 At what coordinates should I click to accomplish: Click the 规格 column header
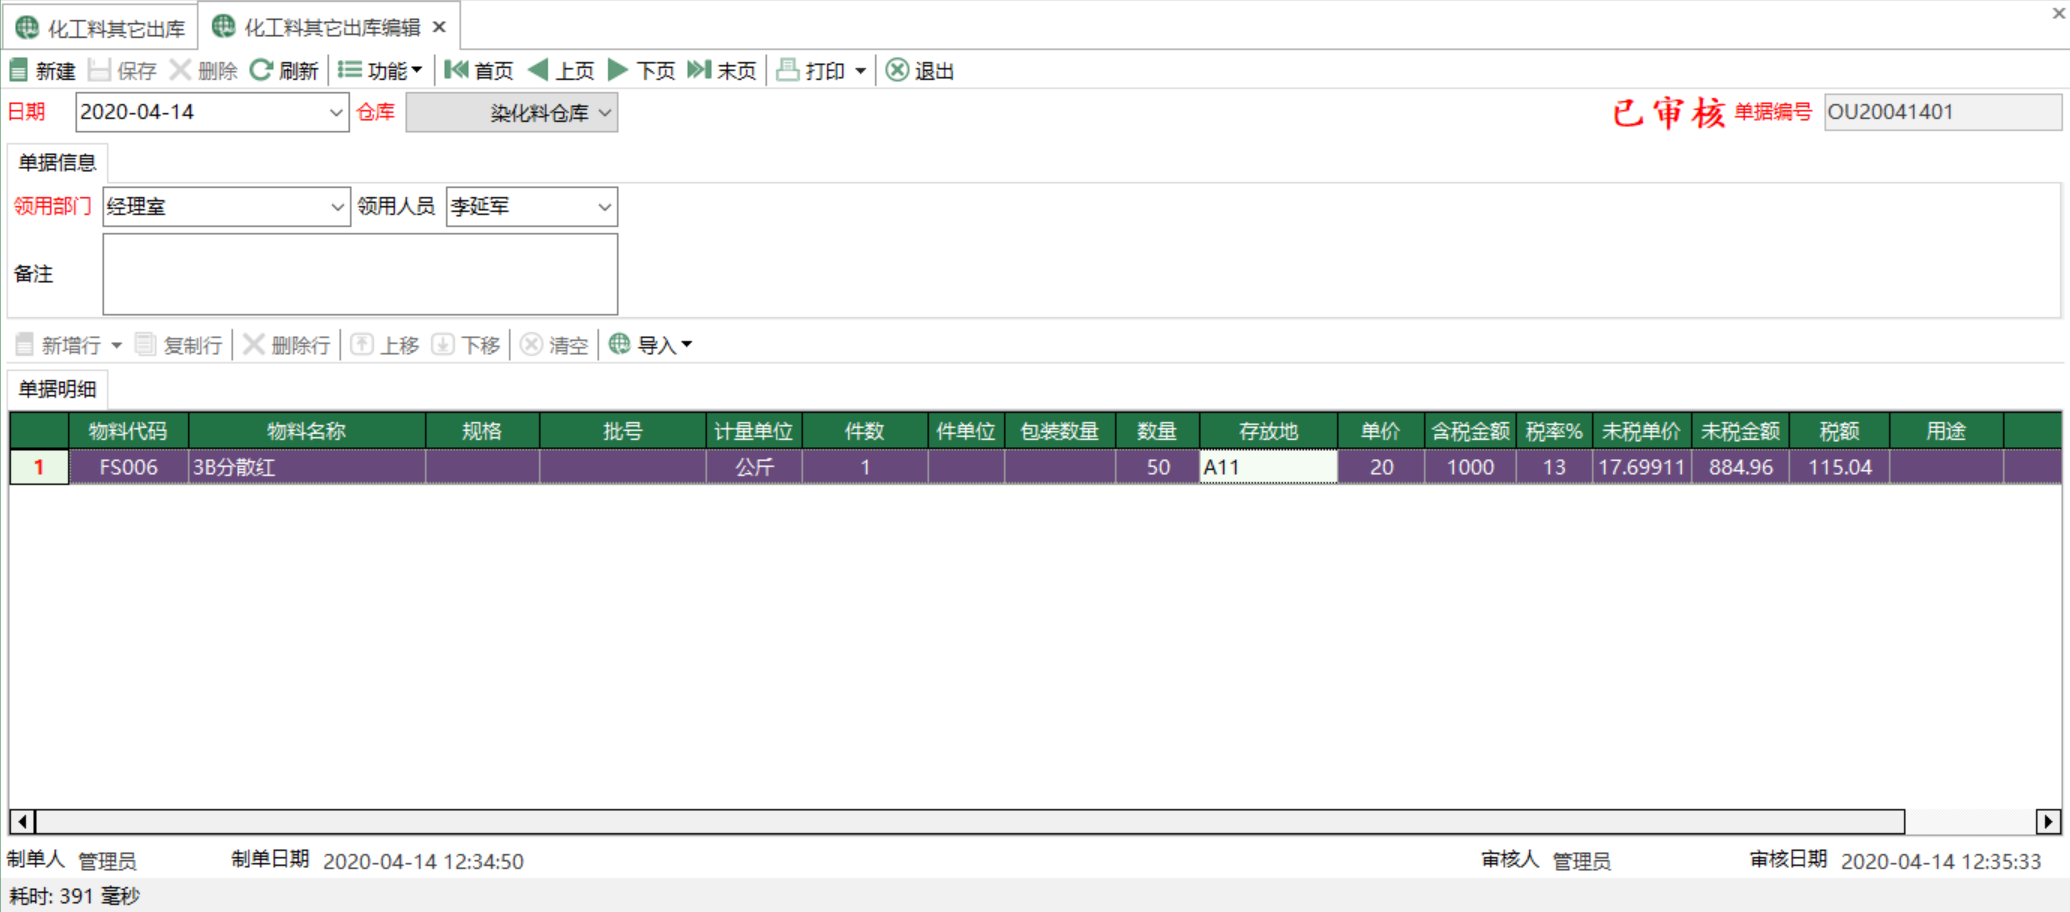[x=482, y=431]
